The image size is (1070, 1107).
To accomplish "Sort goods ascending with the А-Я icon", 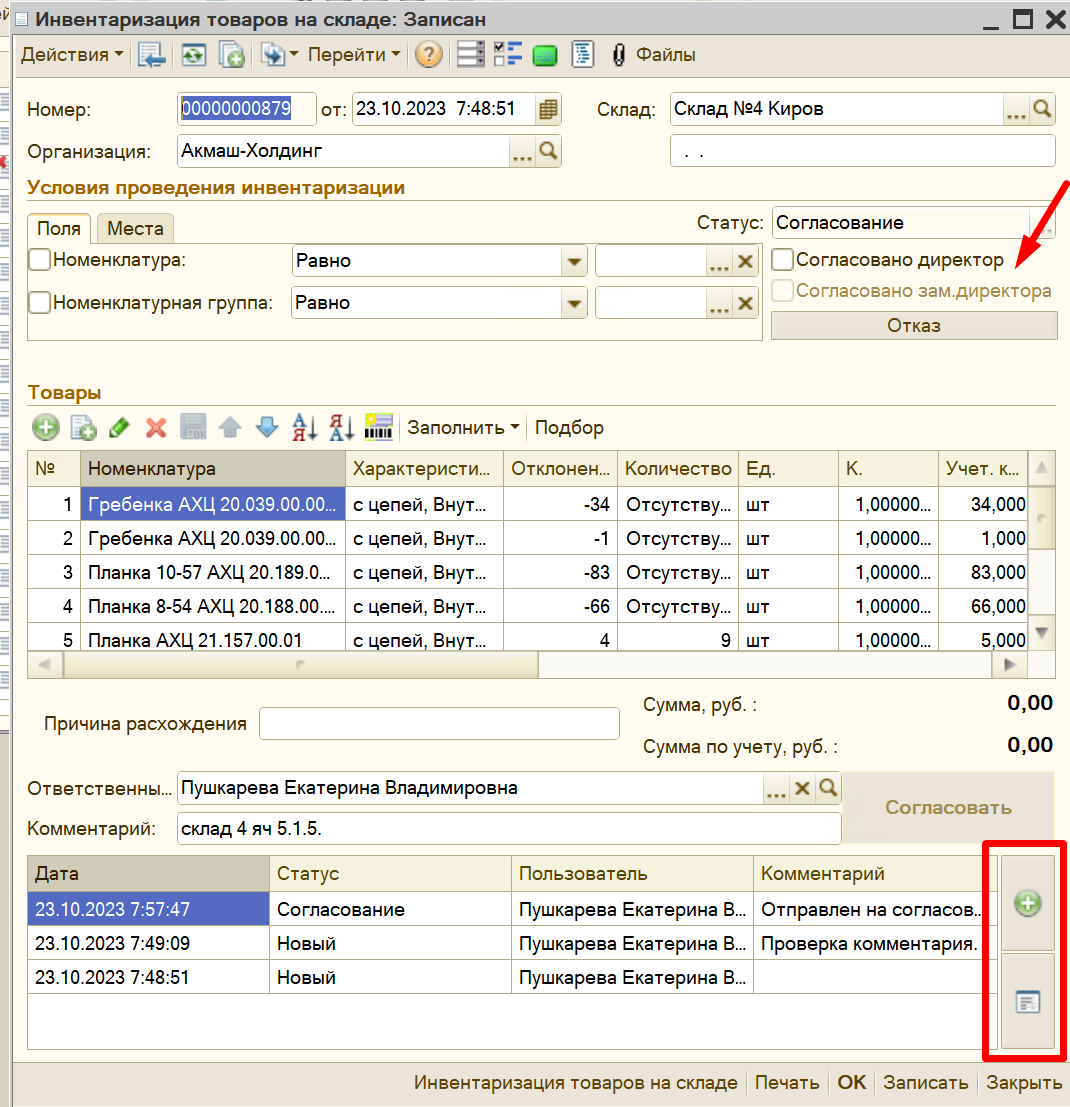I will tap(304, 427).
